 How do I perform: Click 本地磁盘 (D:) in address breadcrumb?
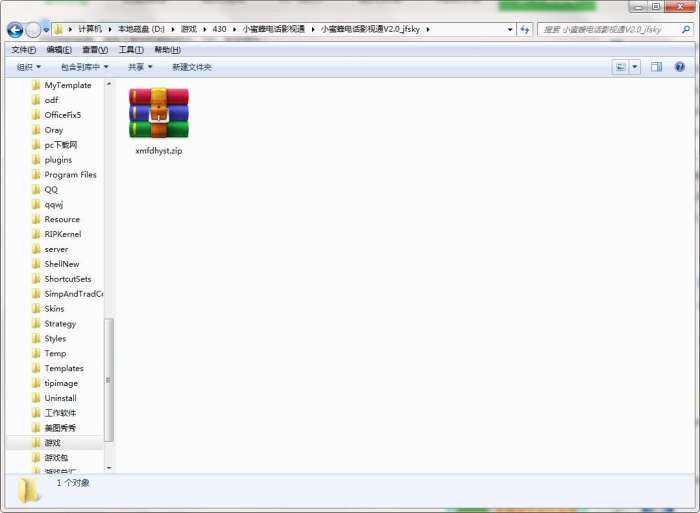click(x=141, y=29)
